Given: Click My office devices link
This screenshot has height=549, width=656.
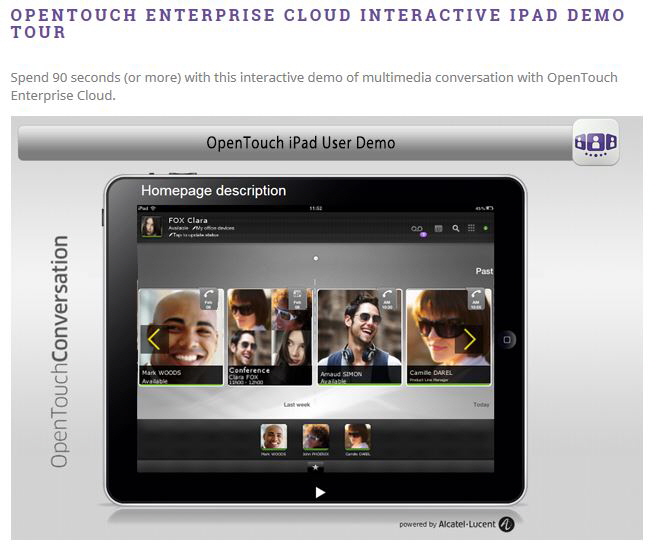Looking at the screenshot, I should coord(214,228).
